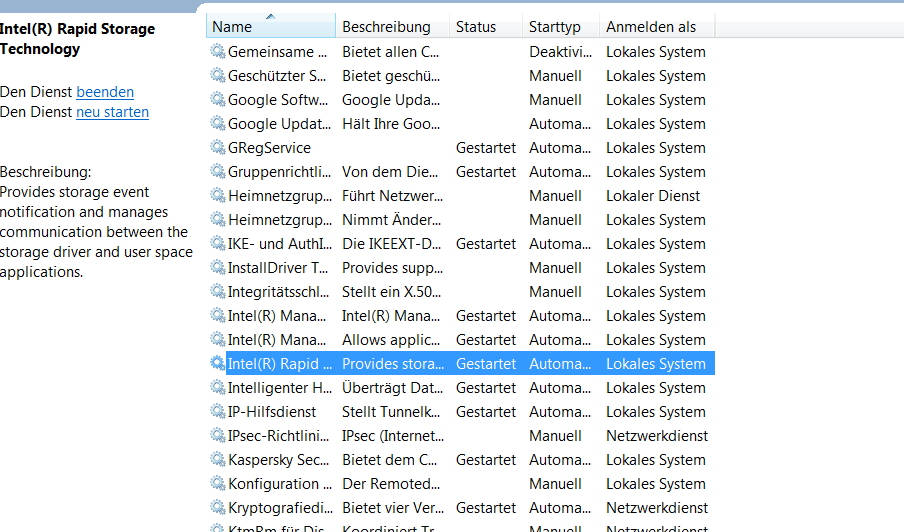
Task: Restart the service via 'neu starten' link
Action: point(112,112)
